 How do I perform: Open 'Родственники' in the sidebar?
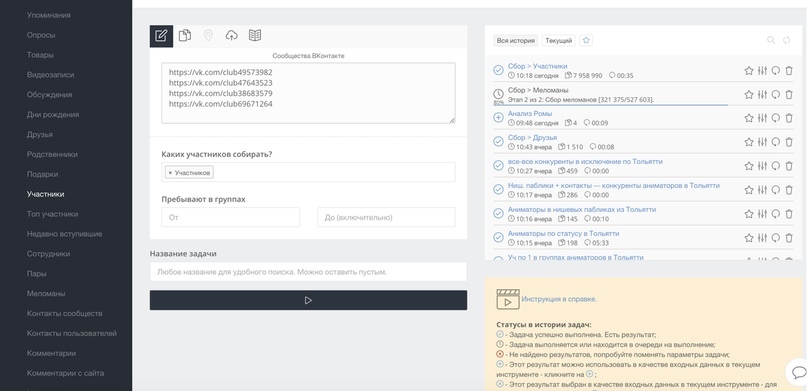click(x=52, y=154)
